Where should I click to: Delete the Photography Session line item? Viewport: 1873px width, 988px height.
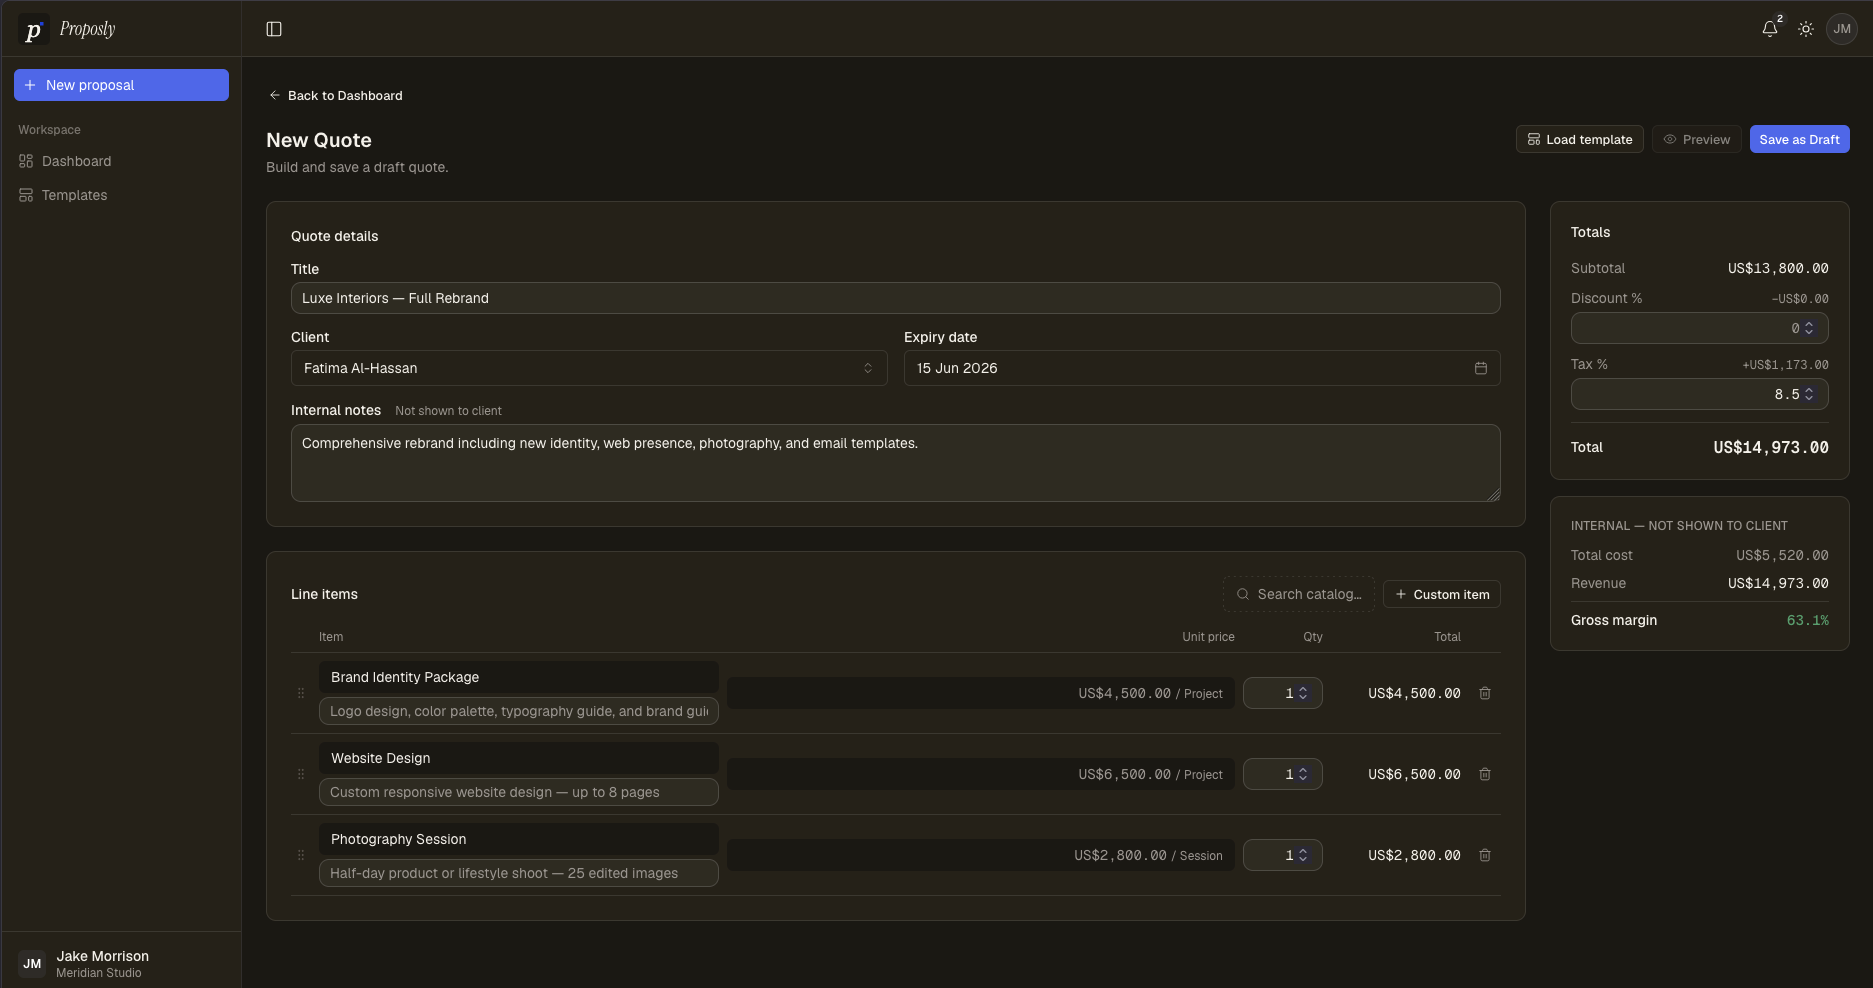pos(1485,855)
